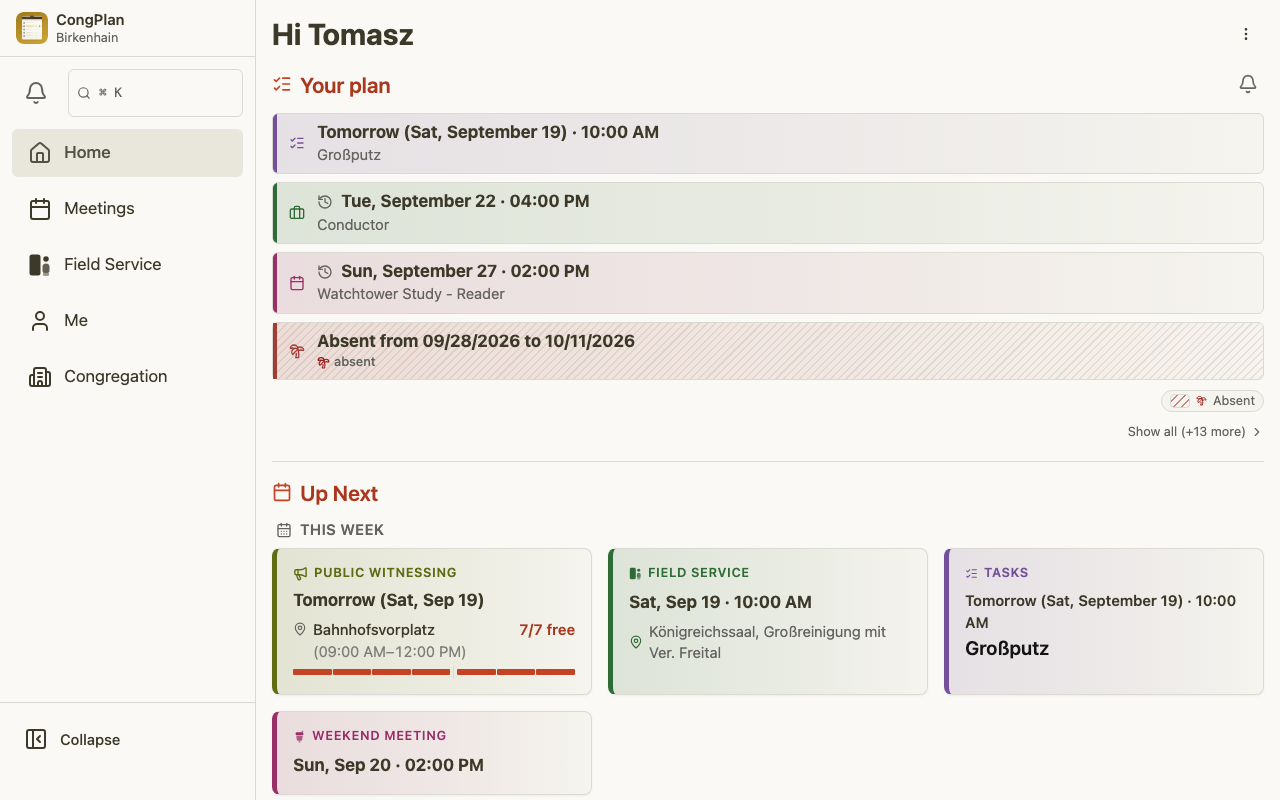
Task: Click the location pin beside Bahnhofsvorplatz
Action: (x=300, y=630)
